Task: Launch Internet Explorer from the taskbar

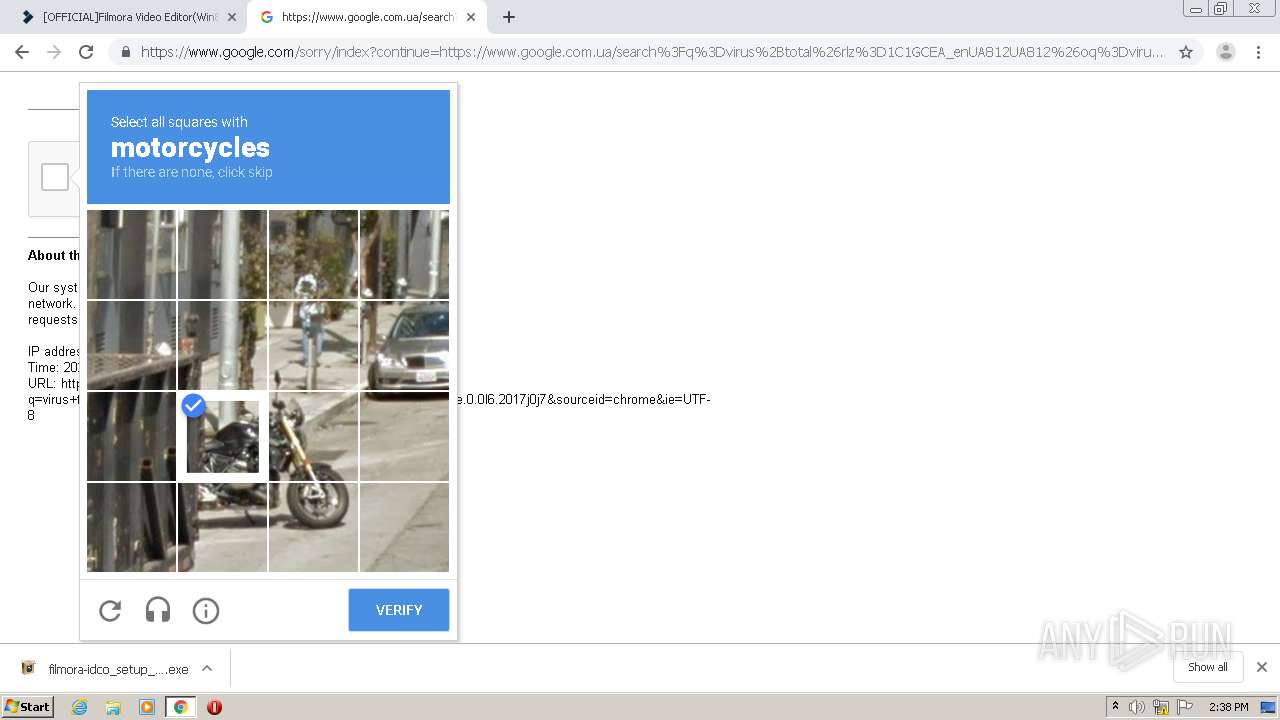Action: point(80,707)
